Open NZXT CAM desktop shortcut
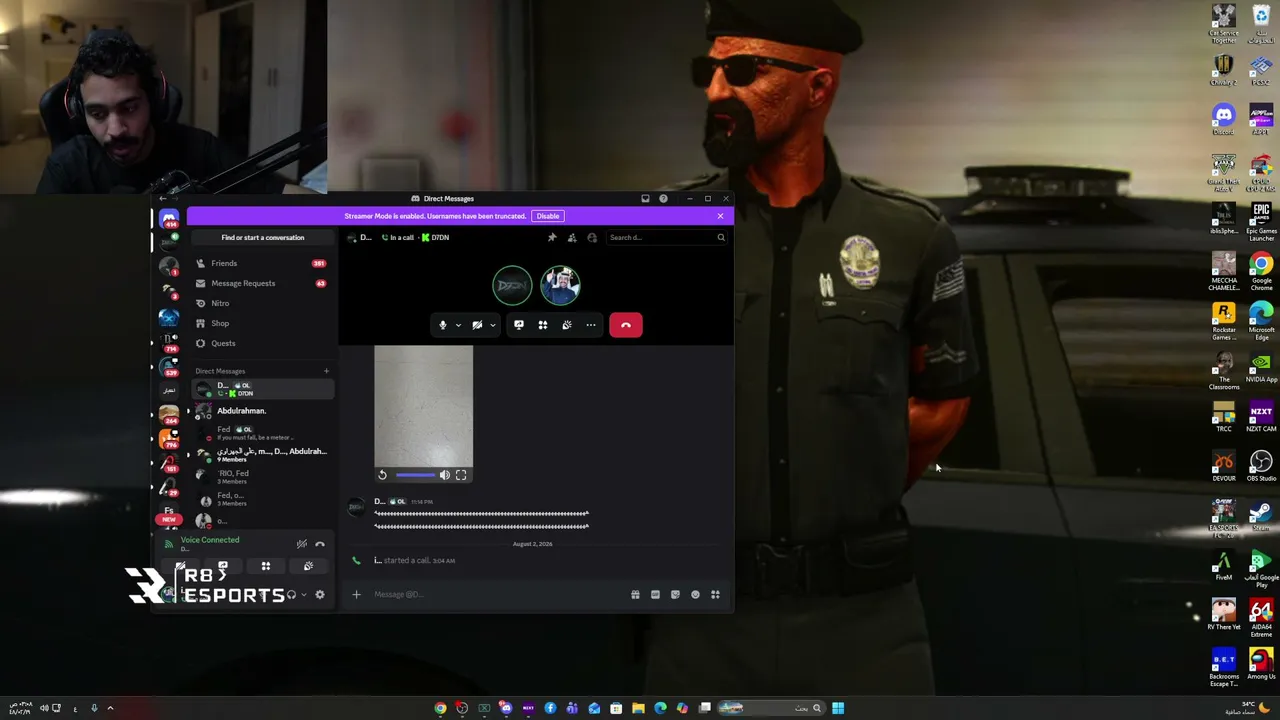 [x=1261, y=417]
